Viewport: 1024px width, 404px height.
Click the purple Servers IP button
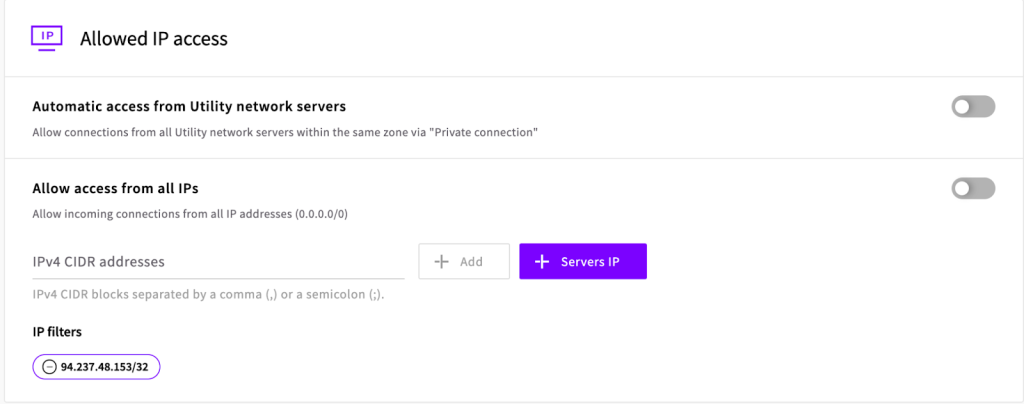(x=583, y=262)
